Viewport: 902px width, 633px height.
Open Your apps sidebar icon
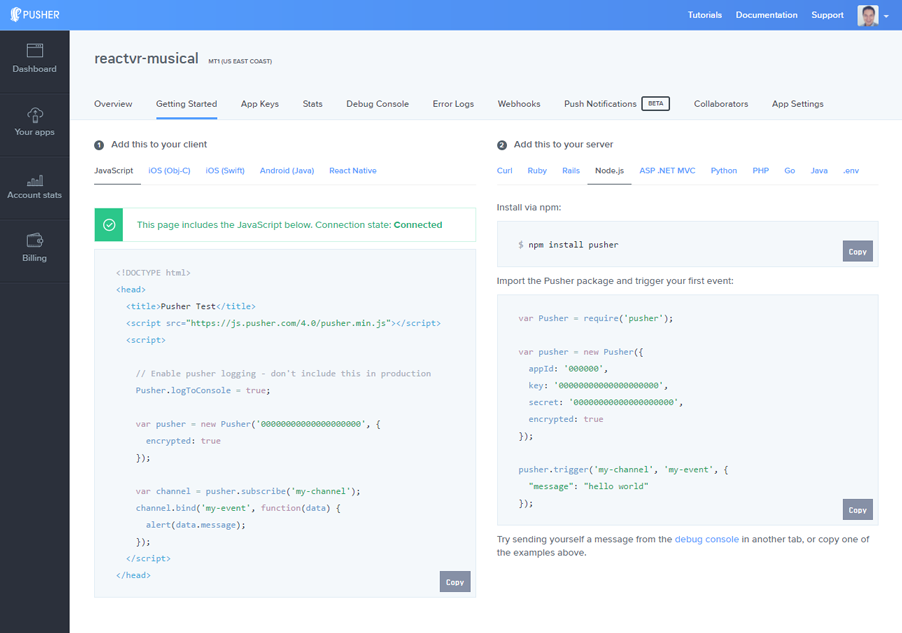point(35,115)
